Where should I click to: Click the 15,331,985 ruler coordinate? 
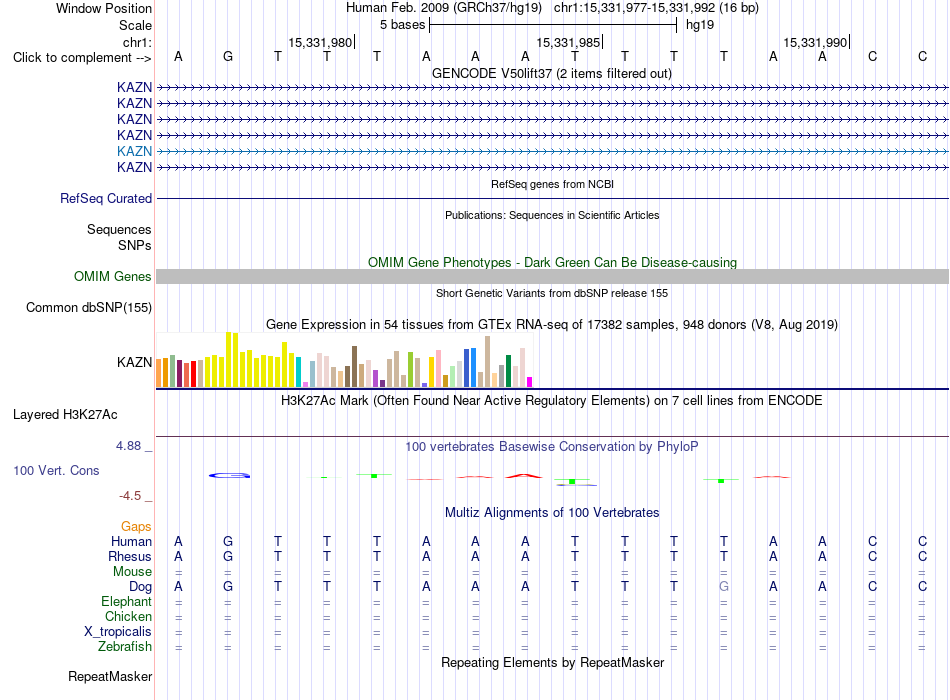(x=568, y=42)
